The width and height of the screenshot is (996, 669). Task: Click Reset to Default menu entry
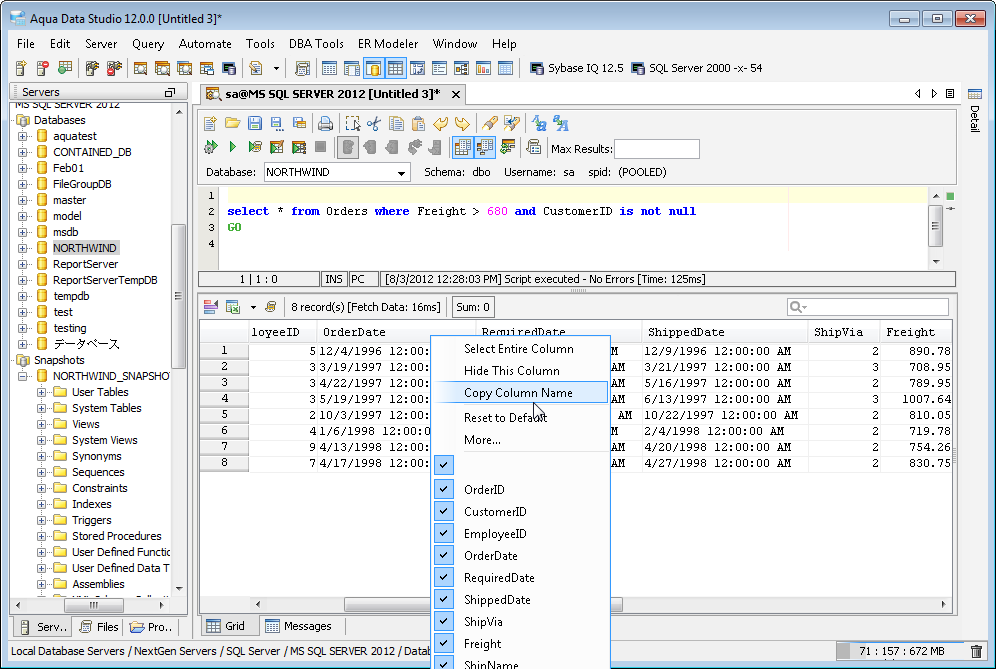click(x=519, y=417)
